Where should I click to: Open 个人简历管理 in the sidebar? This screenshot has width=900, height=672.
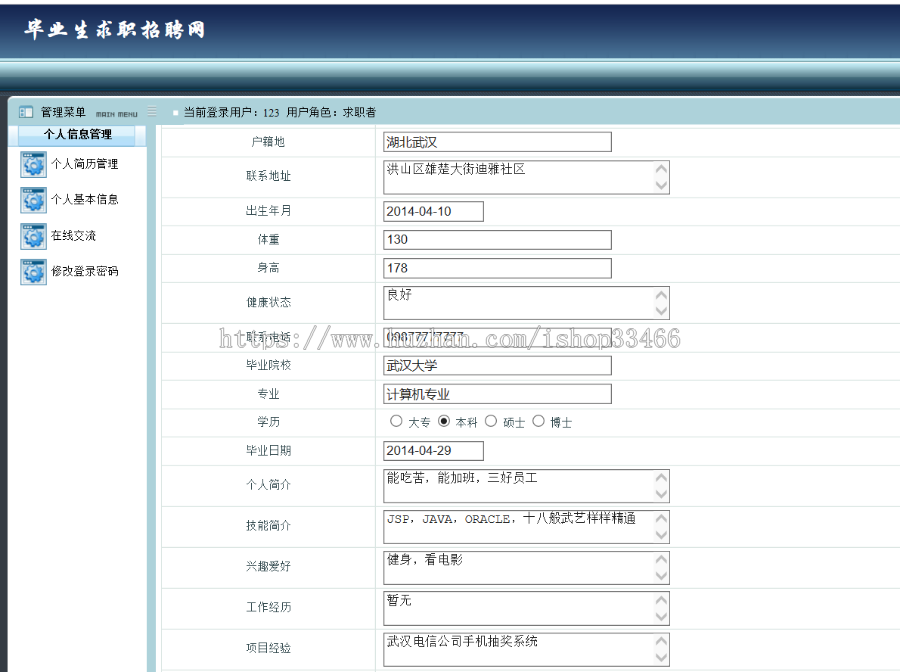pos(84,164)
